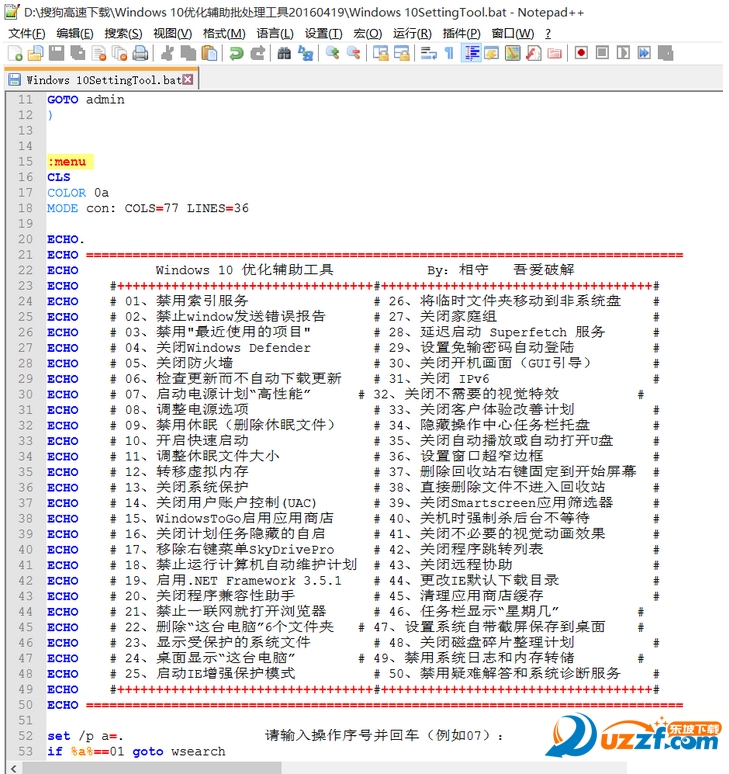Click the Close document toolbar icon
Image resolution: width=729 pixels, height=774 pixels.
click(x=99, y=53)
